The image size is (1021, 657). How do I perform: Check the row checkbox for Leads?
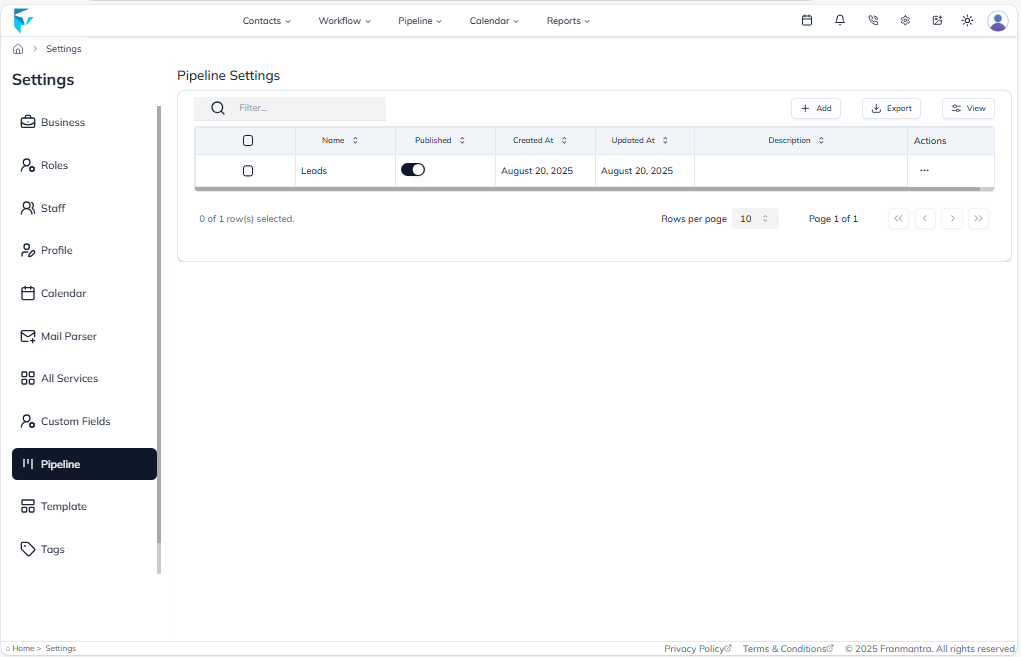point(247,169)
